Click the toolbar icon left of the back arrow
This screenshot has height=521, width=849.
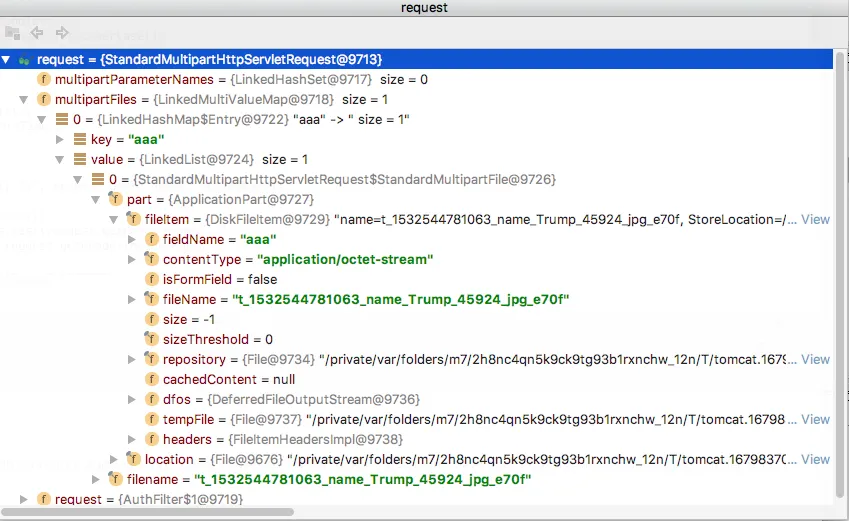pos(12,32)
